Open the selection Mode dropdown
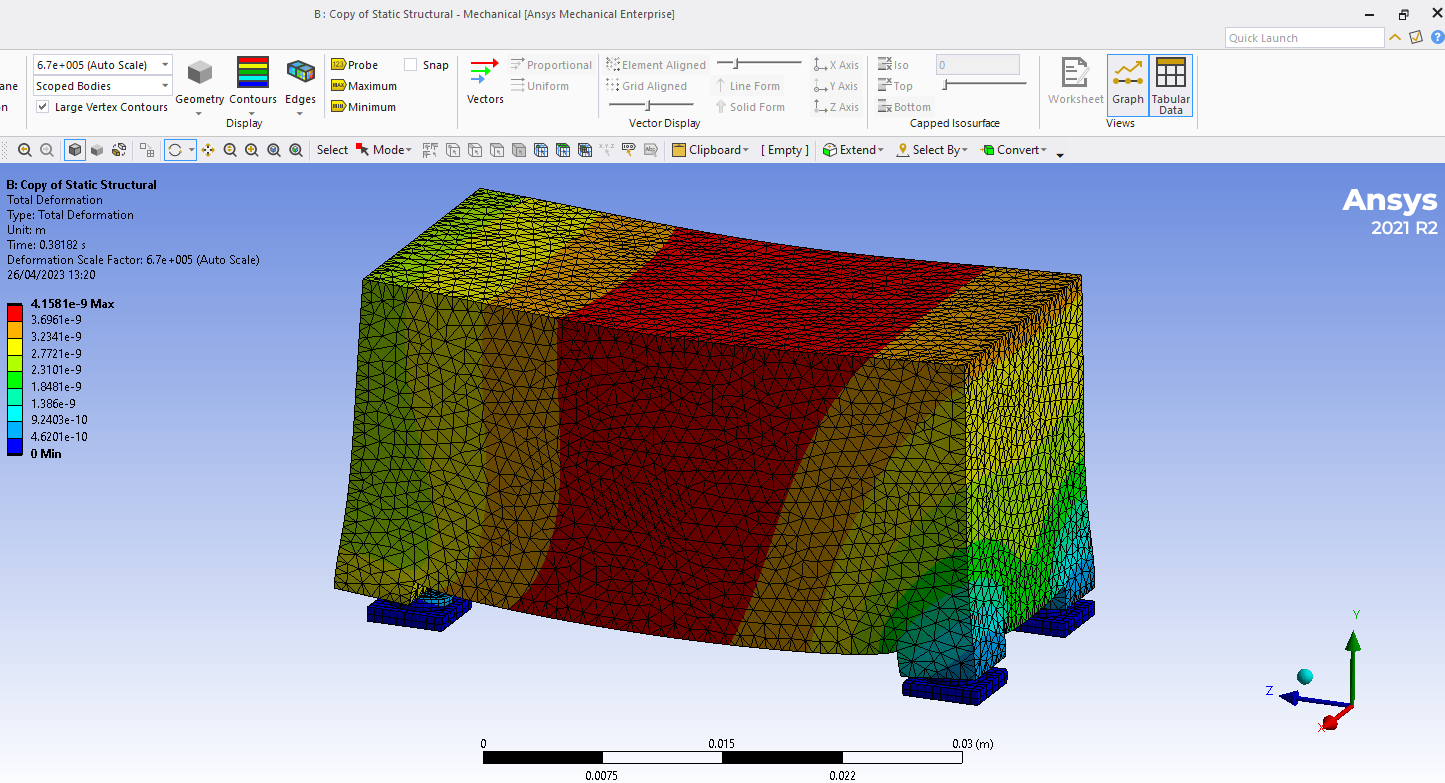 384,150
